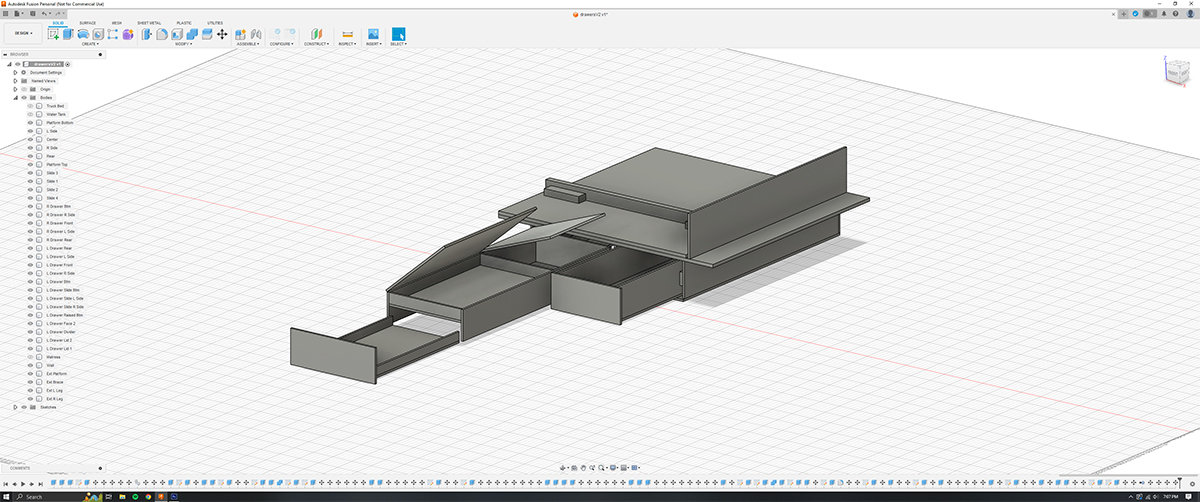
Task: Toggle visibility of Truck Bed body
Action: 30,106
